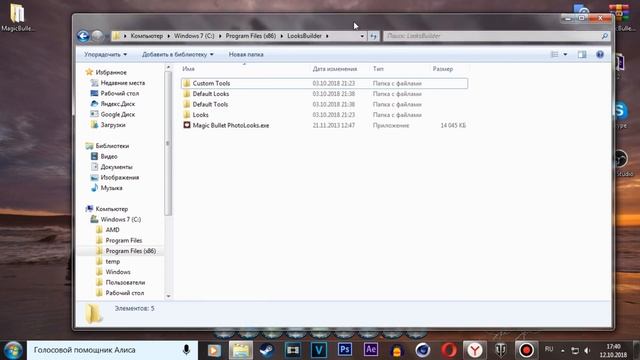
Task: Click the search magnifier icon
Action: [x=604, y=36]
